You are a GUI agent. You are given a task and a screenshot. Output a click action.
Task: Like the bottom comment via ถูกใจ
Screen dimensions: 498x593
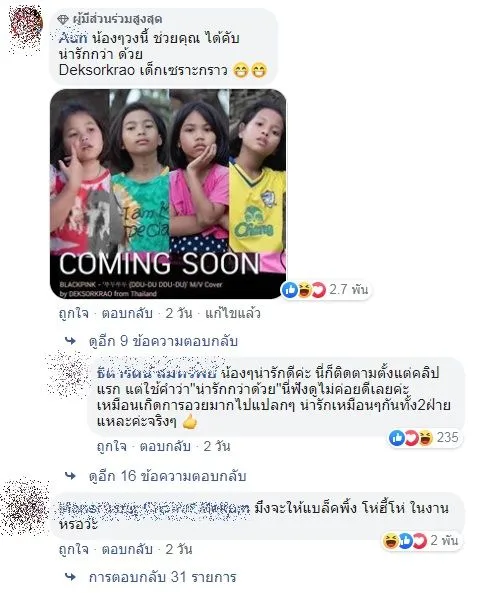click(x=73, y=549)
